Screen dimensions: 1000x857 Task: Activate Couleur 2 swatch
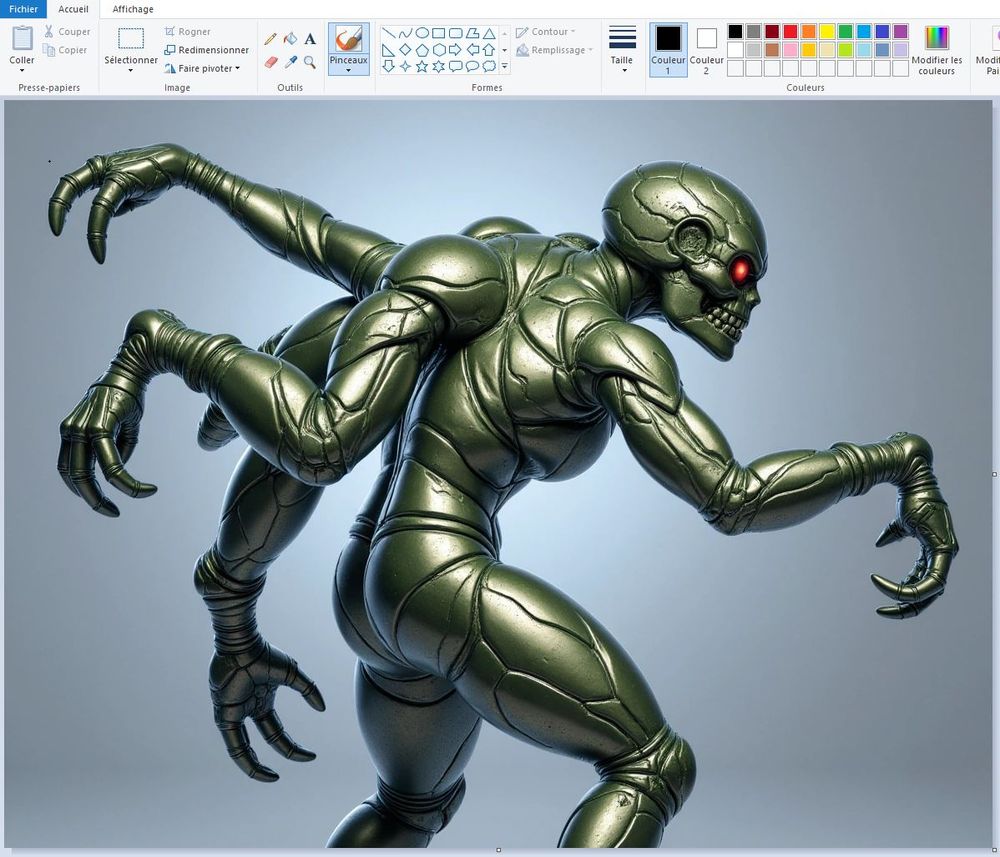click(x=707, y=50)
